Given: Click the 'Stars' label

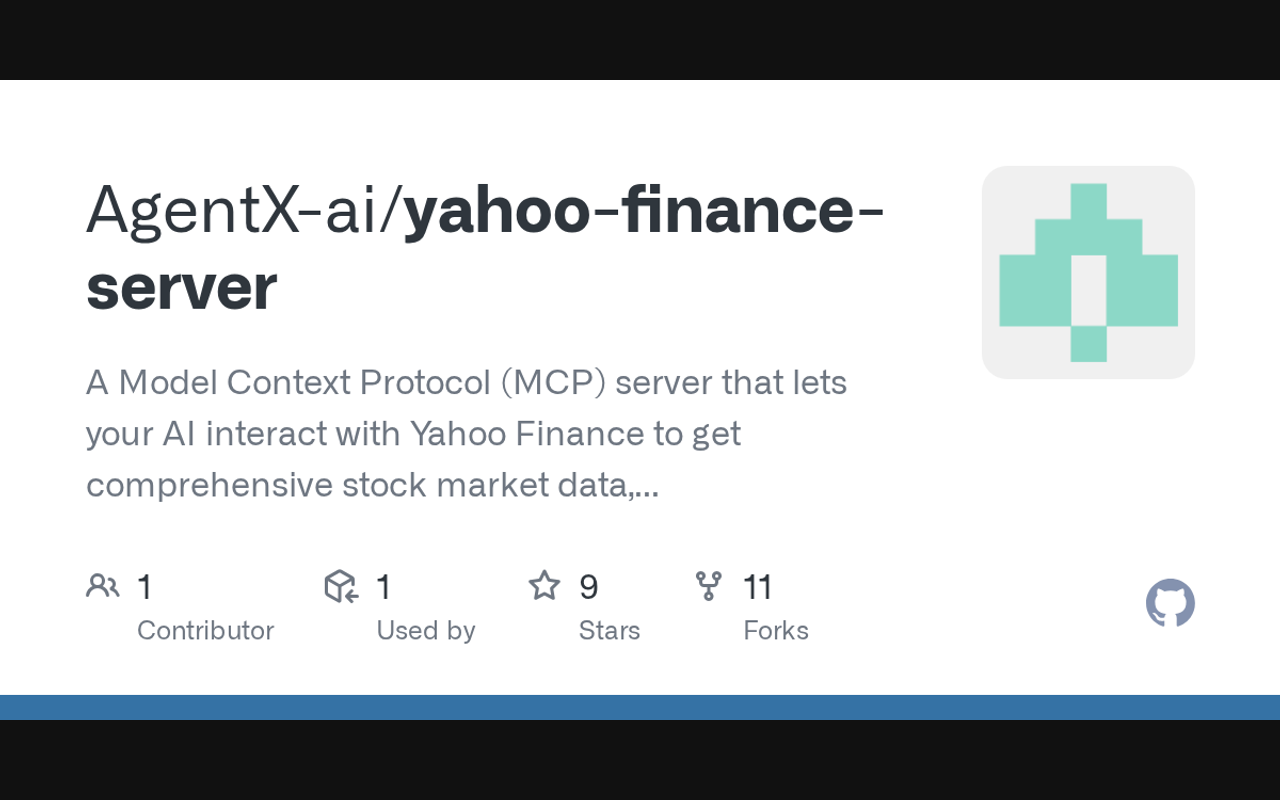Looking at the screenshot, I should pos(609,630).
